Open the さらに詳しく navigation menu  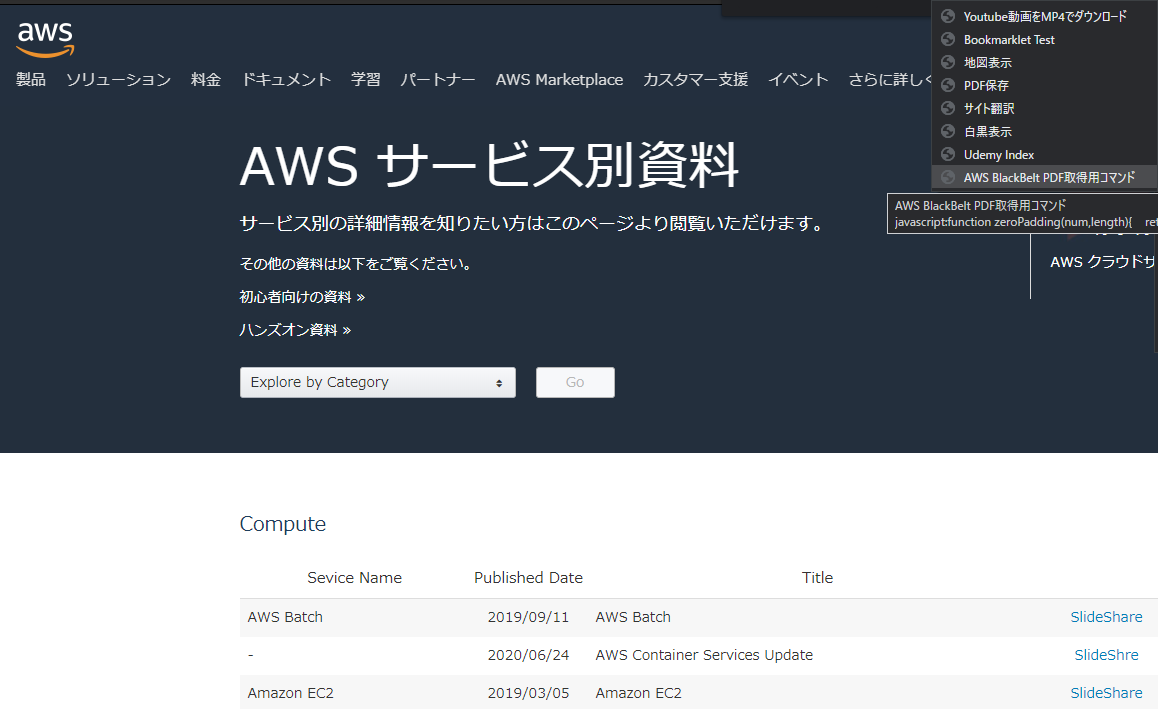tap(890, 80)
